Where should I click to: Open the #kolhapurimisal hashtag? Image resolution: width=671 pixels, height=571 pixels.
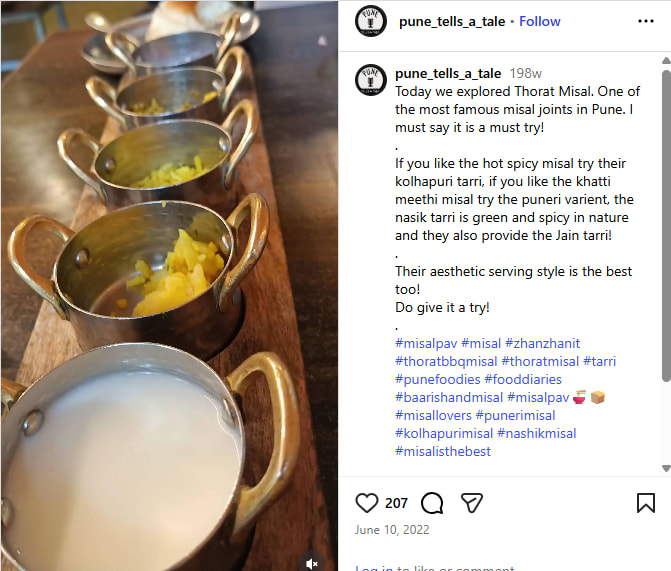[x=444, y=433]
